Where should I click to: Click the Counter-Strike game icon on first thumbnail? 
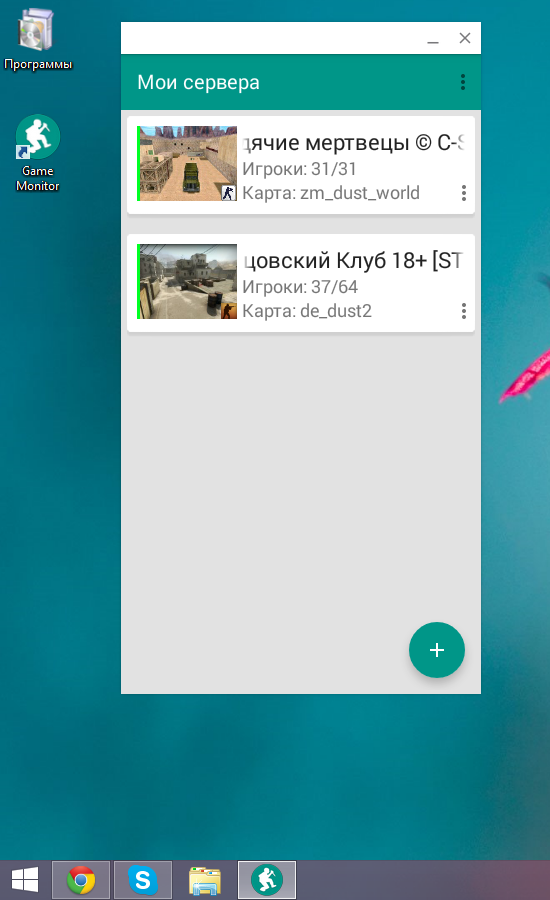click(229, 193)
